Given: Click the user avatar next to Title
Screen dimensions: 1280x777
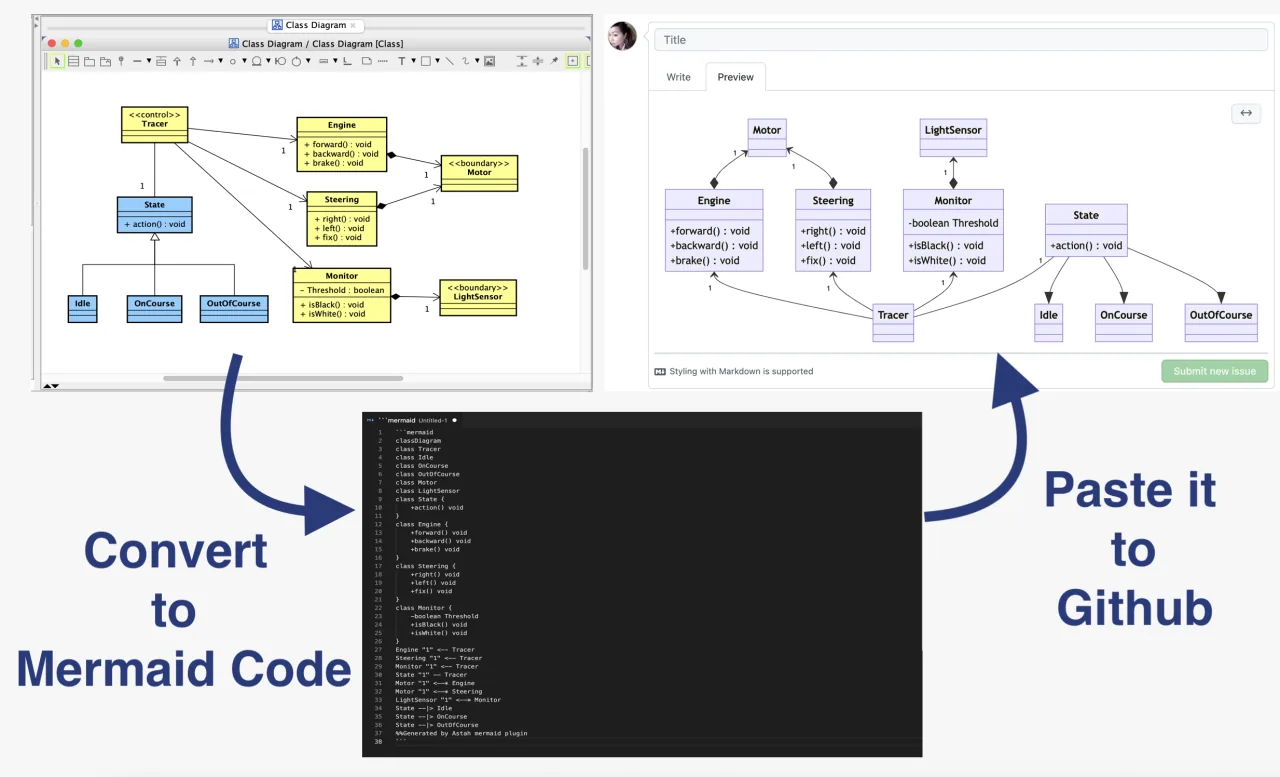Looking at the screenshot, I should 622,36.
